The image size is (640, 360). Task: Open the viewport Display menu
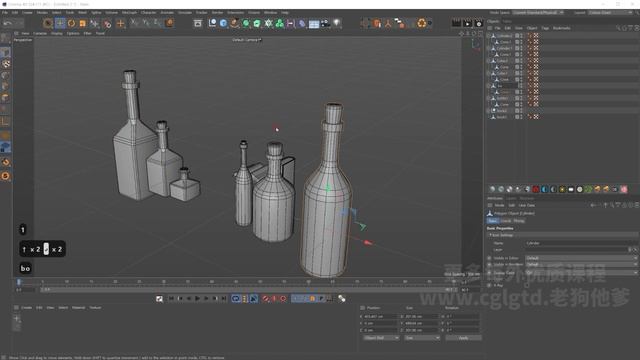pyautogui.click(x=57, y=33)
